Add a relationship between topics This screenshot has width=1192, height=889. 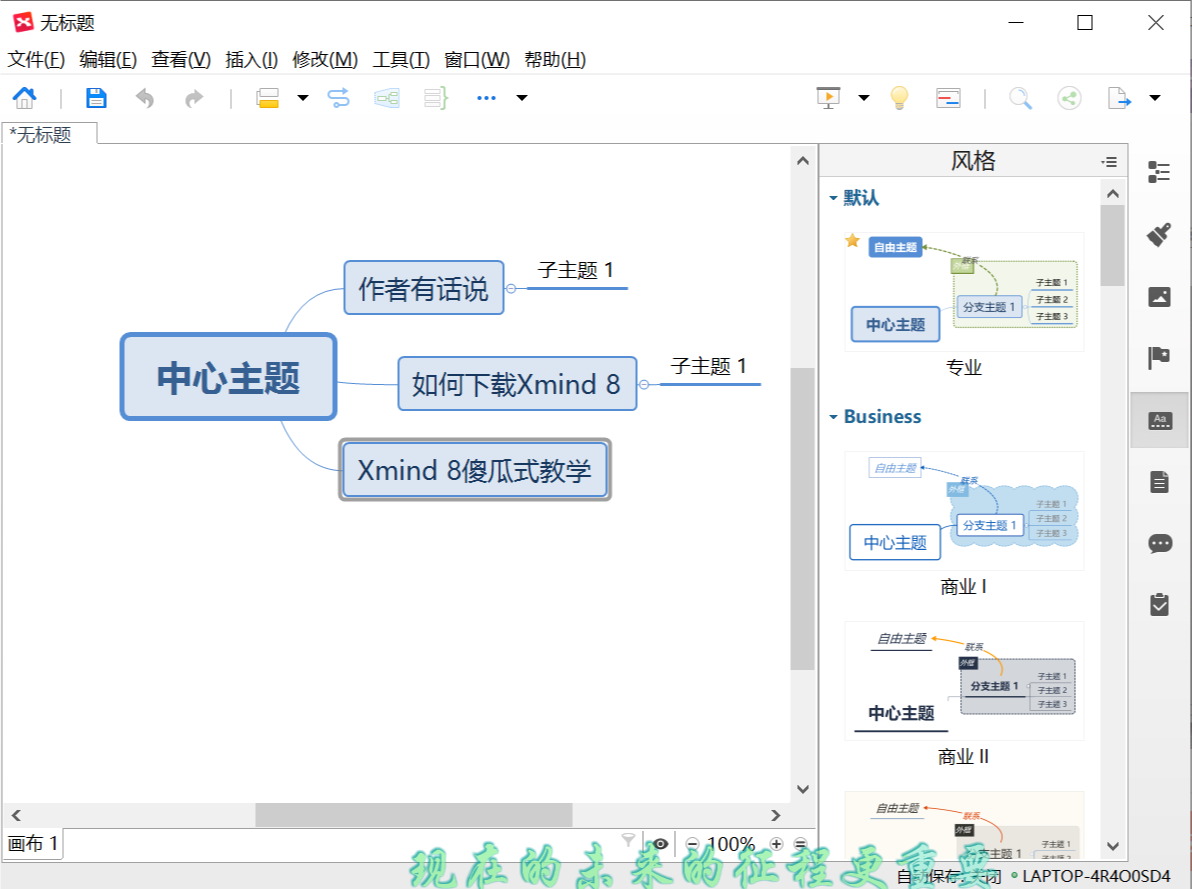pyautogui.click(x=338, y=97)
